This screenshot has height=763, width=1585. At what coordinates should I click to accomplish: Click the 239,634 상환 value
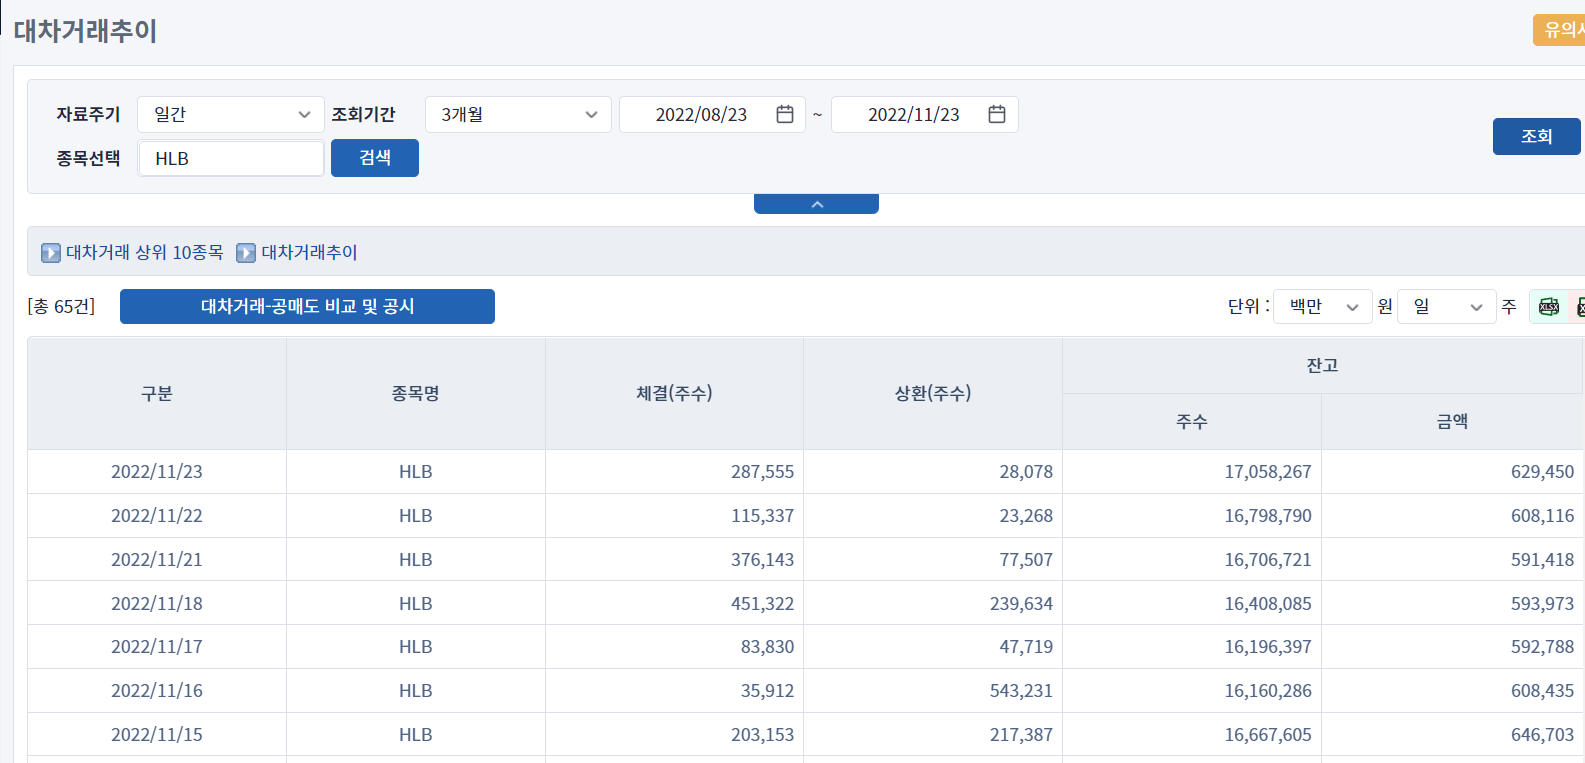1021,604
